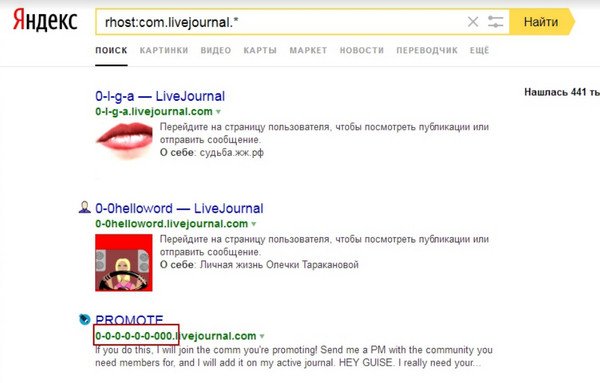This screenshot has width=600, height=383.
Task: Click the Найти search button
Action: tap(541, 22)
